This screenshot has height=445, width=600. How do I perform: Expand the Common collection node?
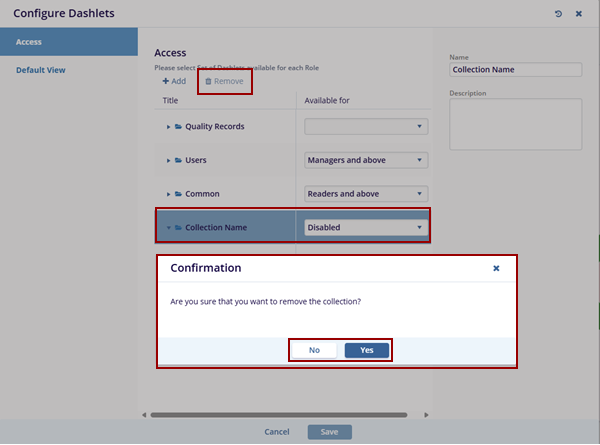[x=168, y=194]
